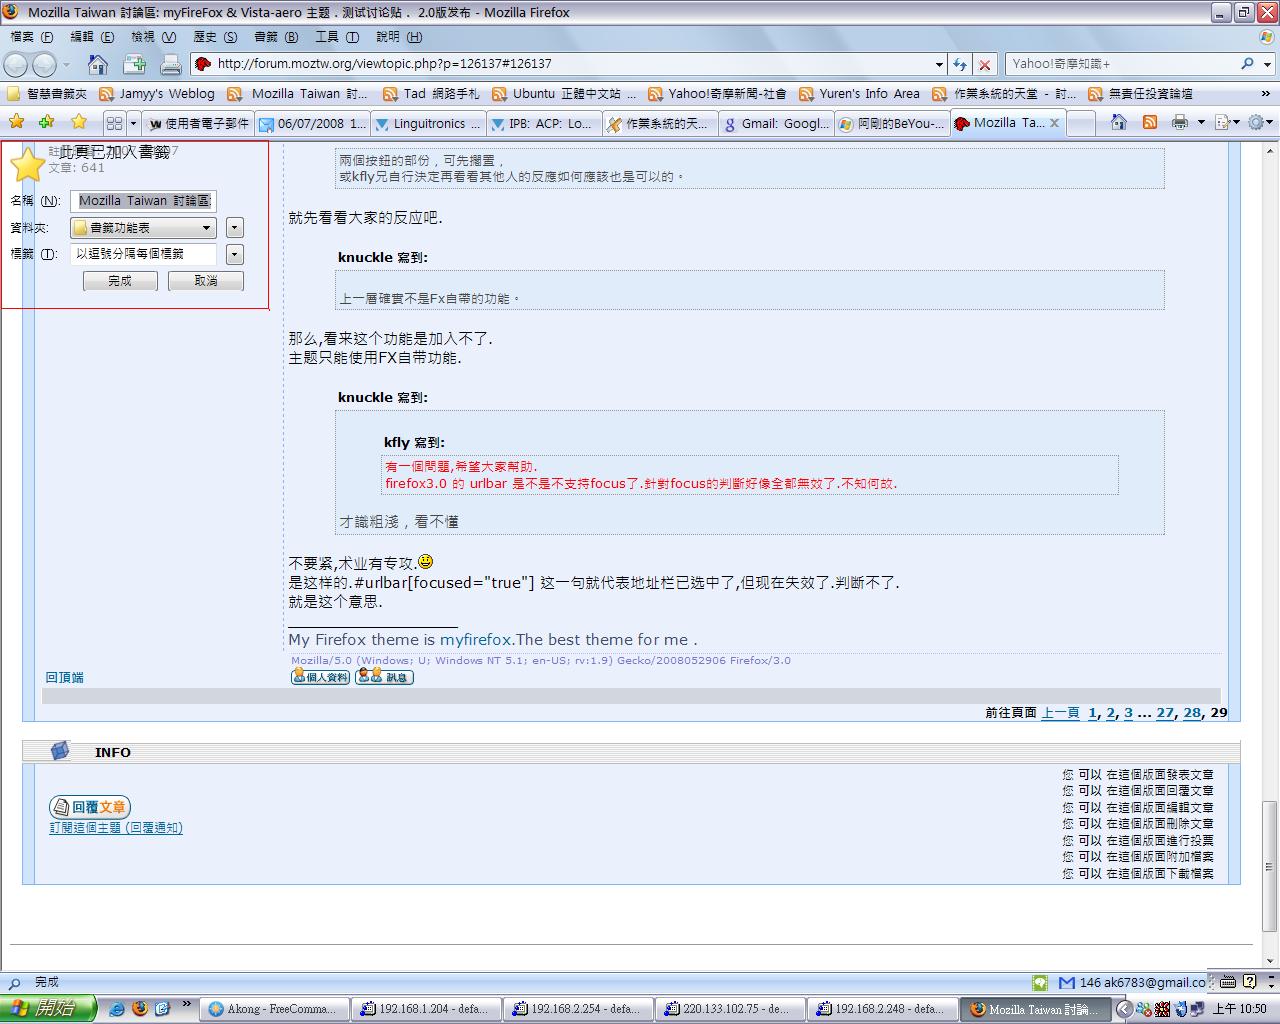Click the star with green plus icon
This screenshot has width=1280, height=1024.
click(46, 122)
